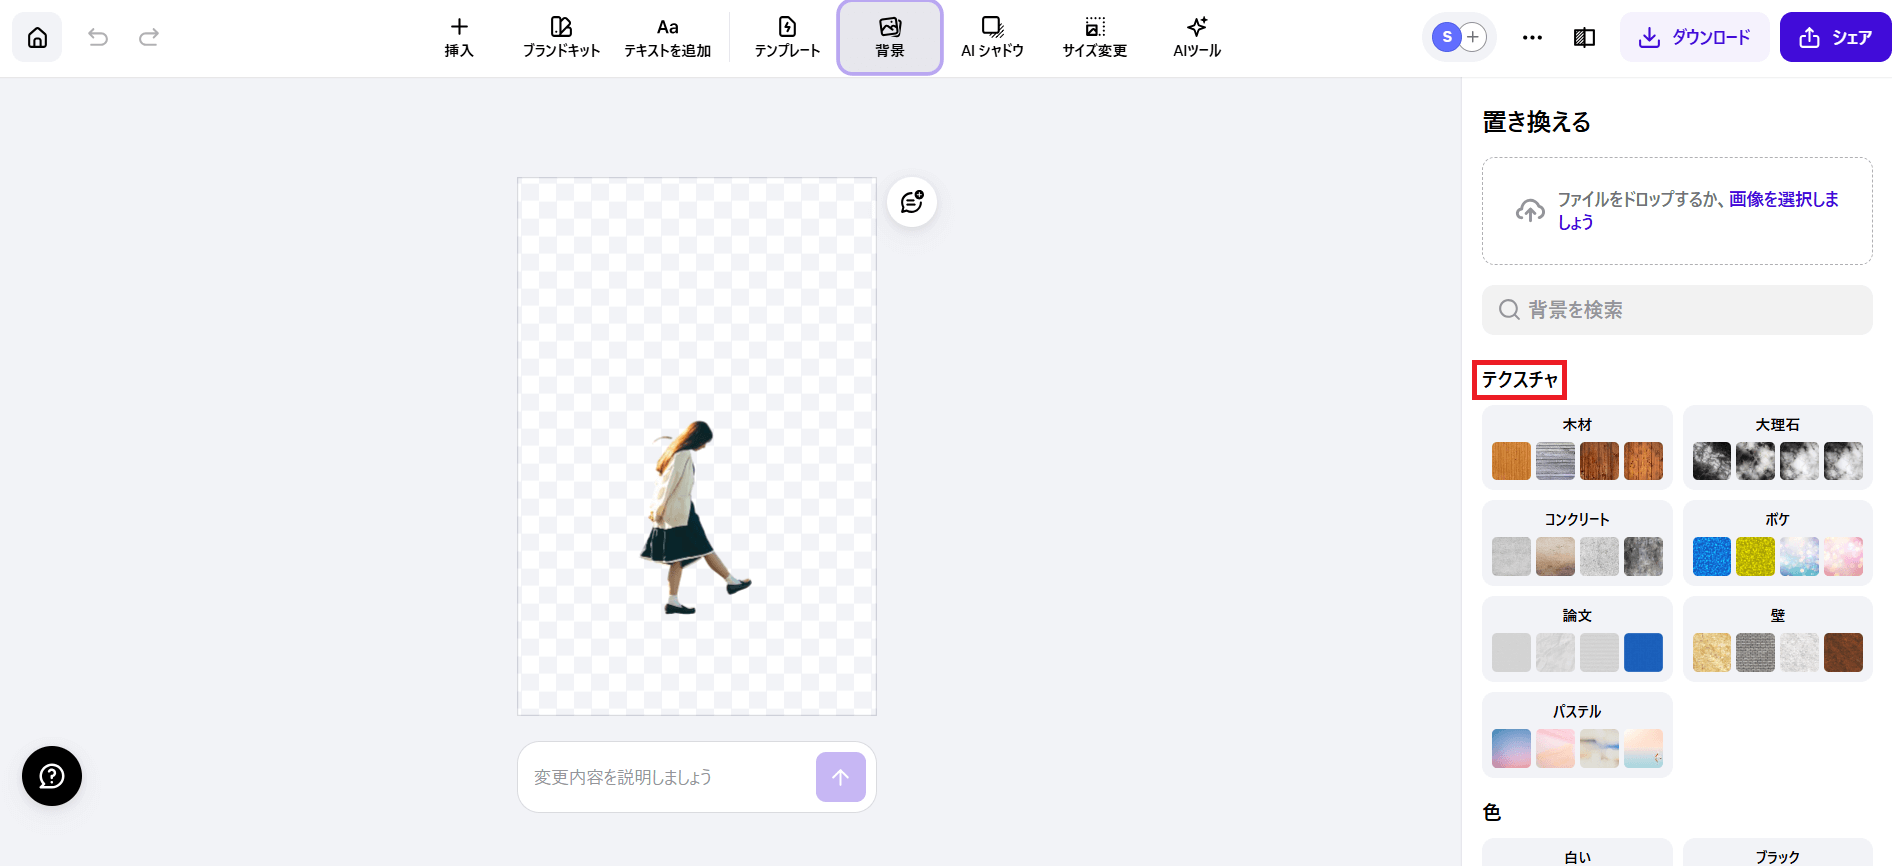The height and width of the screenshot is (866, 1892).
Task: Open the three-dot more options menu
Action: [1532, 38]
